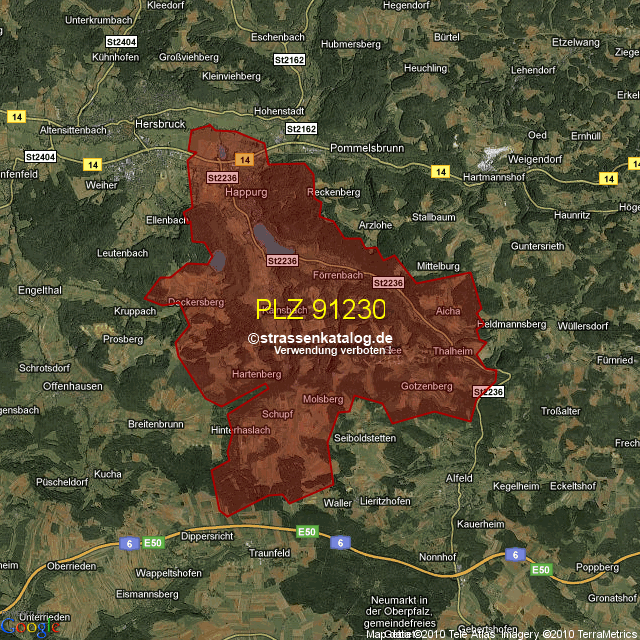
Task: Click the St2236 shield left of Happurg
Action: [x=223, y=176]
